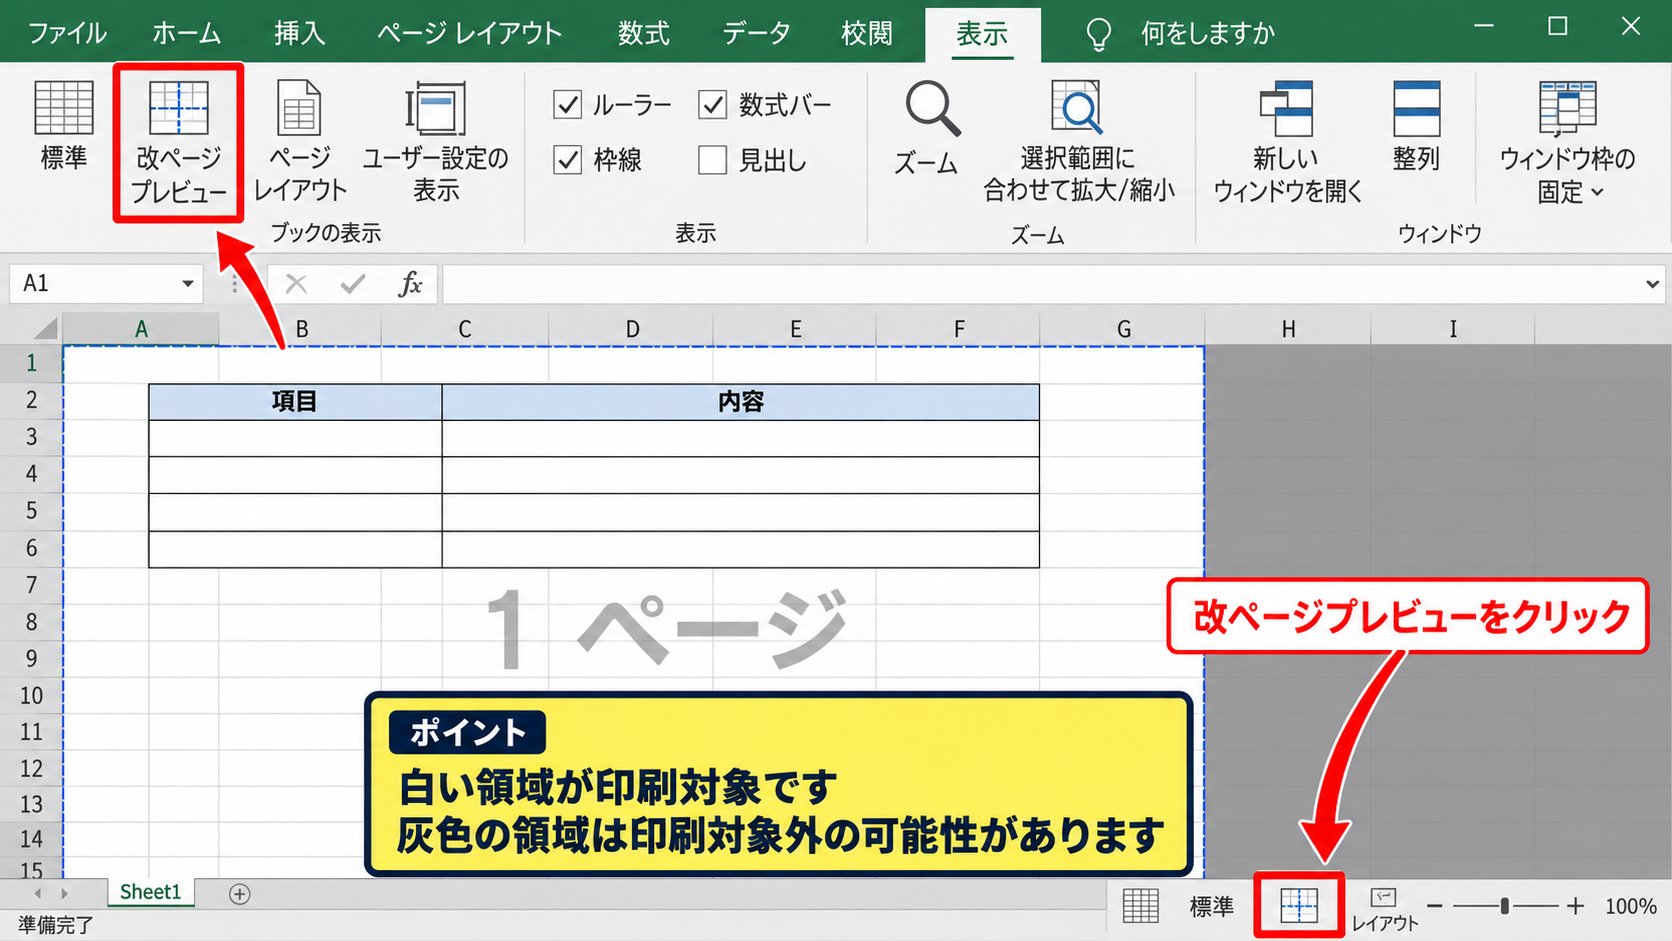Viewport: 1672px width, 941px height.
Task: Select column B header
Action: (301, 329)
